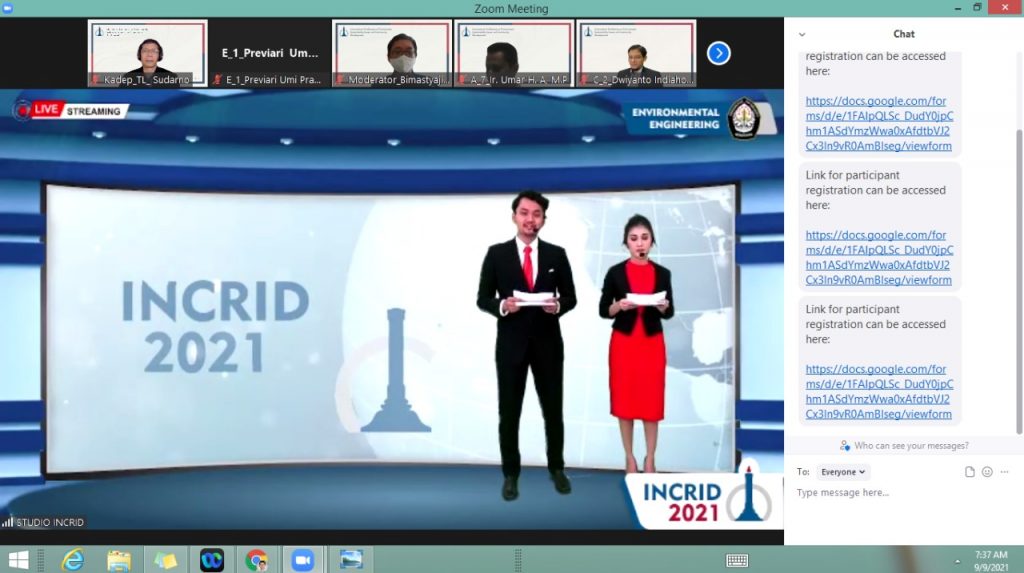Open Internet Explorer from the taskbar

(x=72, y=560)
